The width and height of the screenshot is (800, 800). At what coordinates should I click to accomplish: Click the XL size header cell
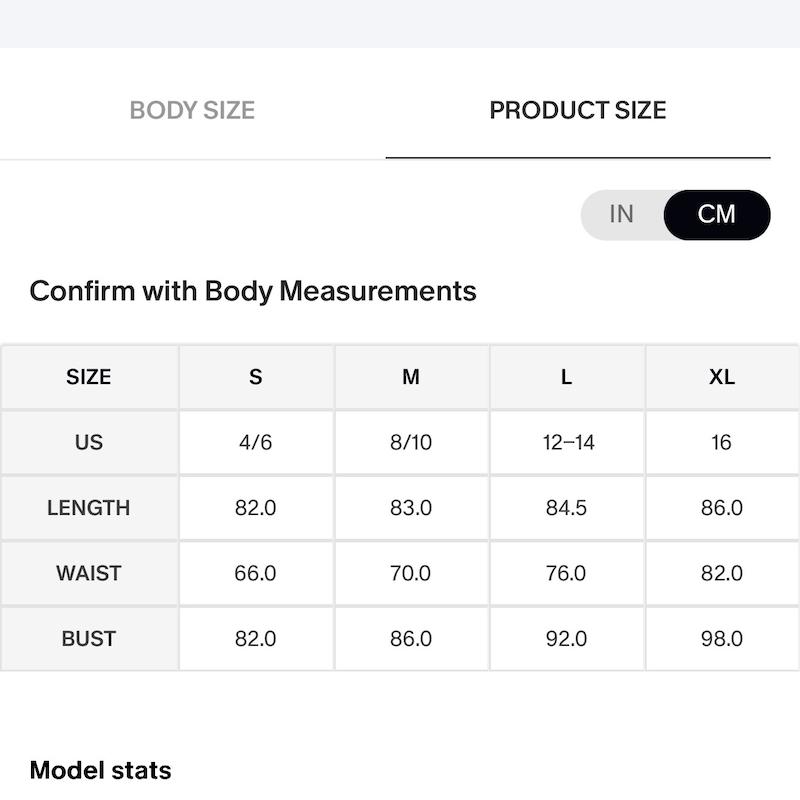coord(722,377)
